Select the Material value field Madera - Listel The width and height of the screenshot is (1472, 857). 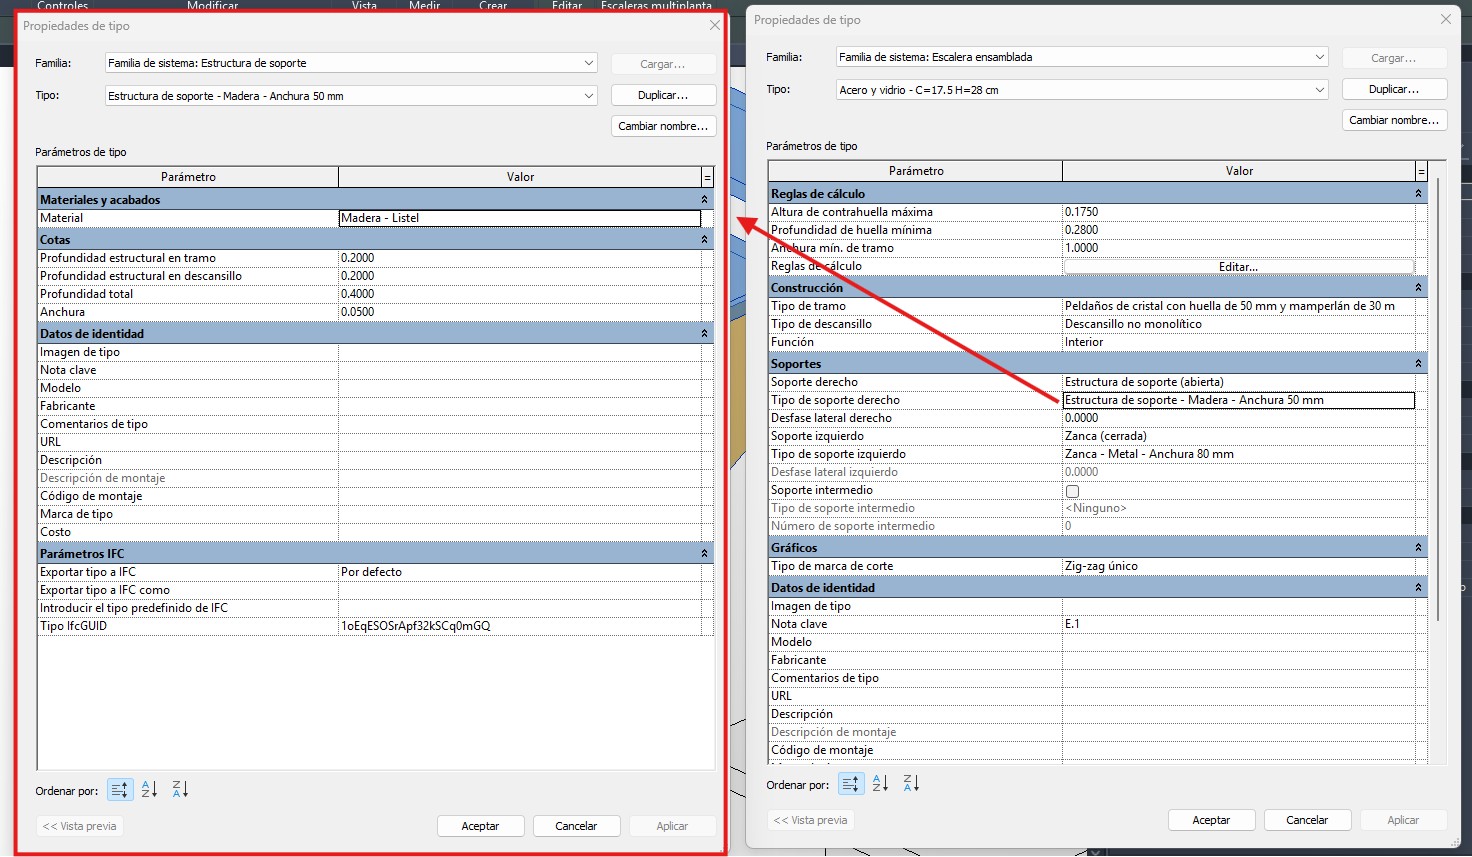pos(520,218)
